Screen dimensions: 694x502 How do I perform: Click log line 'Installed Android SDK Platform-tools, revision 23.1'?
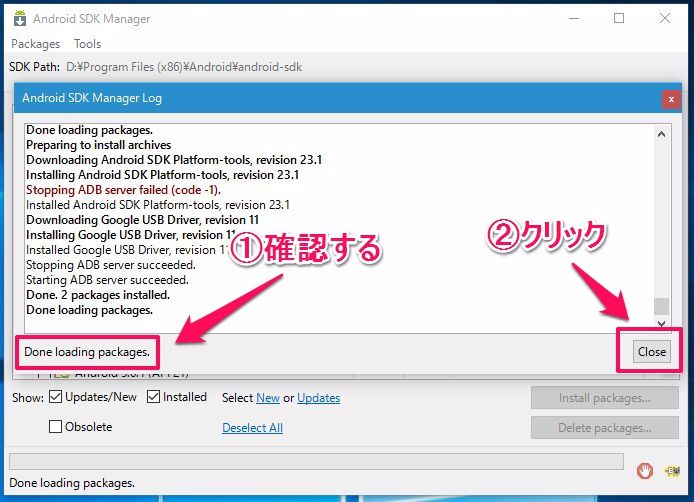[158, 205]
